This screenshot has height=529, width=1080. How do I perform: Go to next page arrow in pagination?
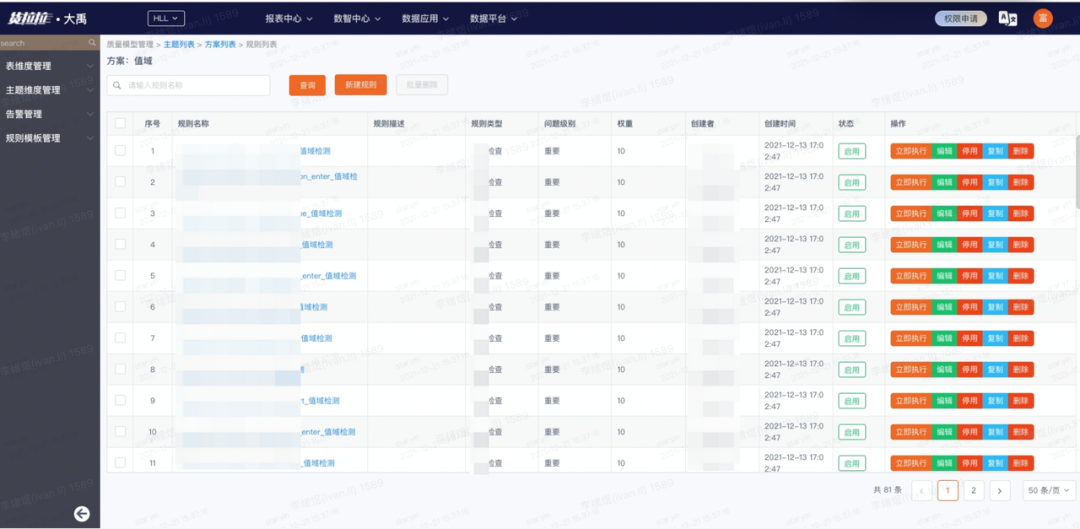[999, 490]
